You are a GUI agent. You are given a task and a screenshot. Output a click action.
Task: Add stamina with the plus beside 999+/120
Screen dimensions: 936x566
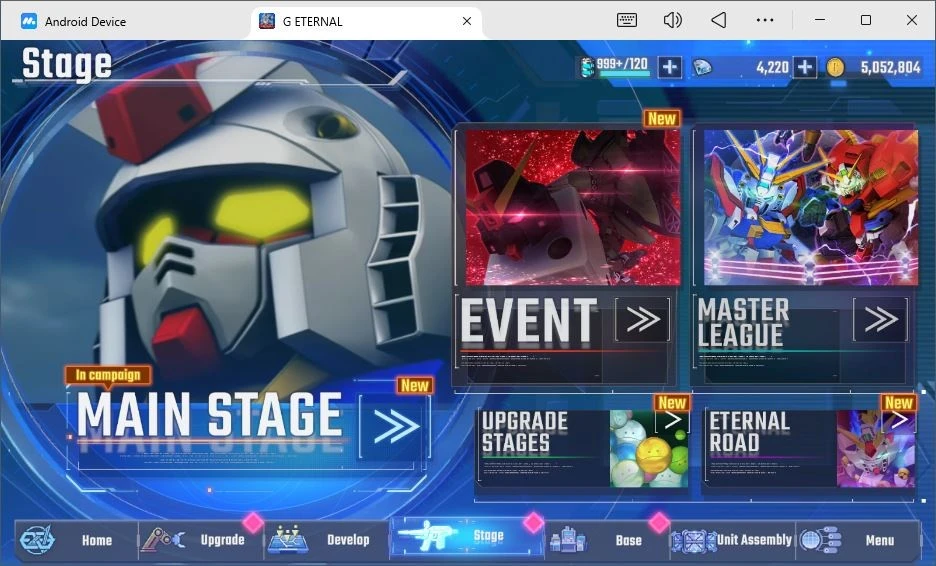coord(670,67)
